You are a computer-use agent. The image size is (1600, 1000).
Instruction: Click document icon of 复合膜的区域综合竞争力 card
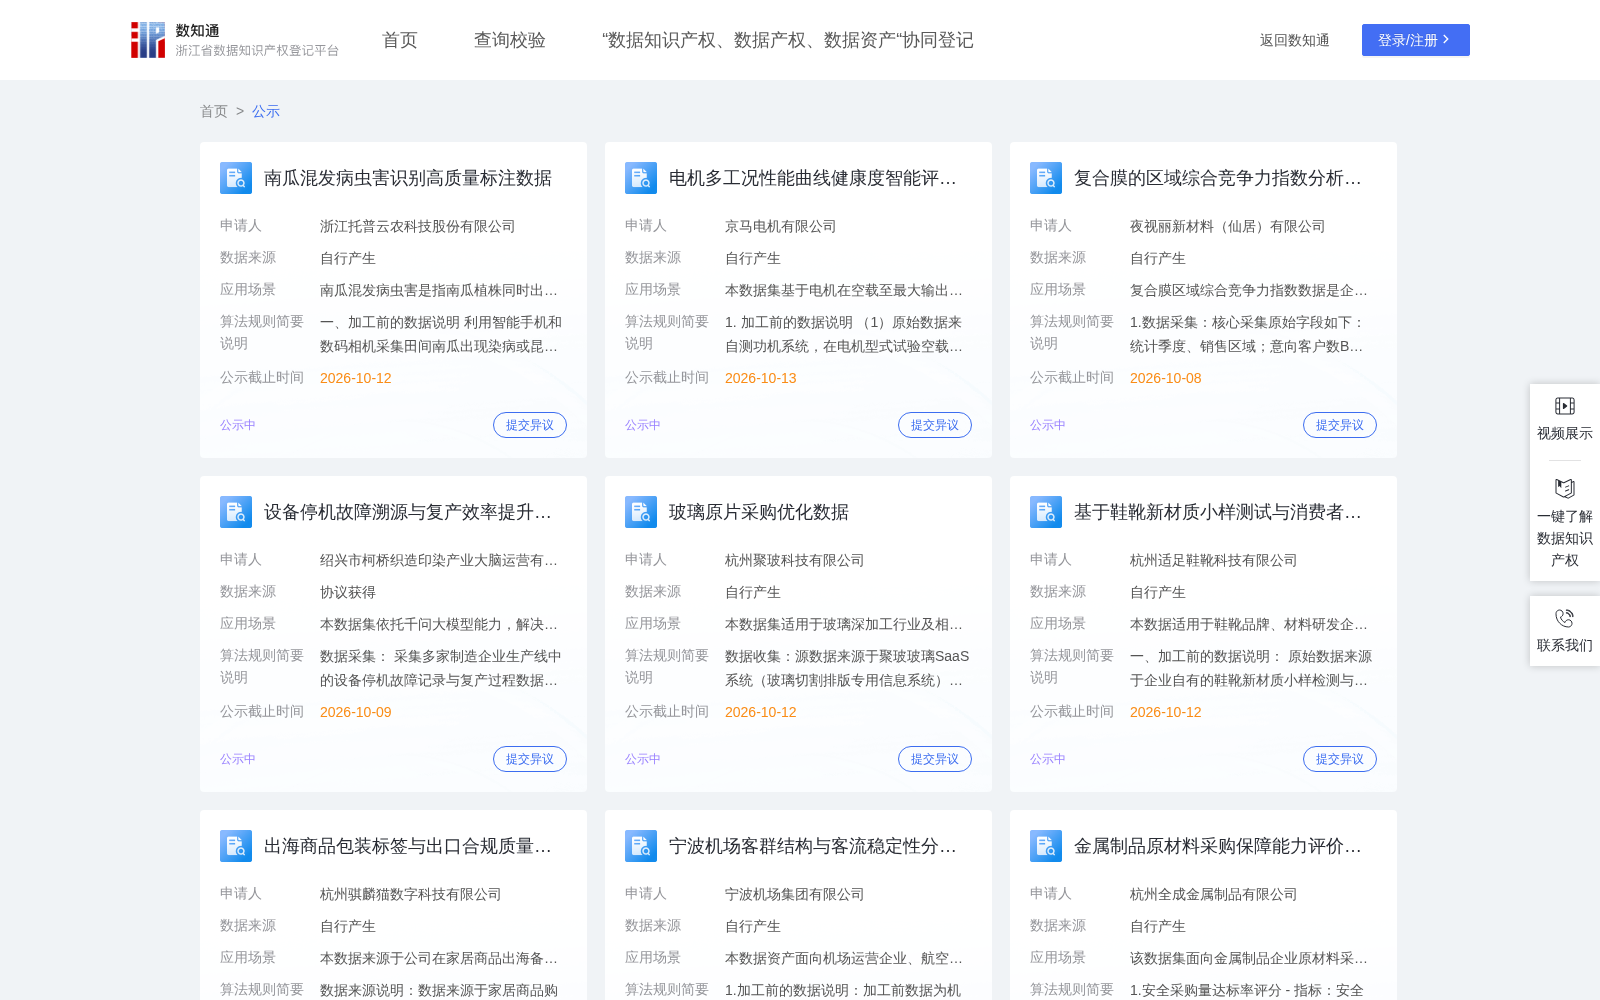(x=1046, y=178)
